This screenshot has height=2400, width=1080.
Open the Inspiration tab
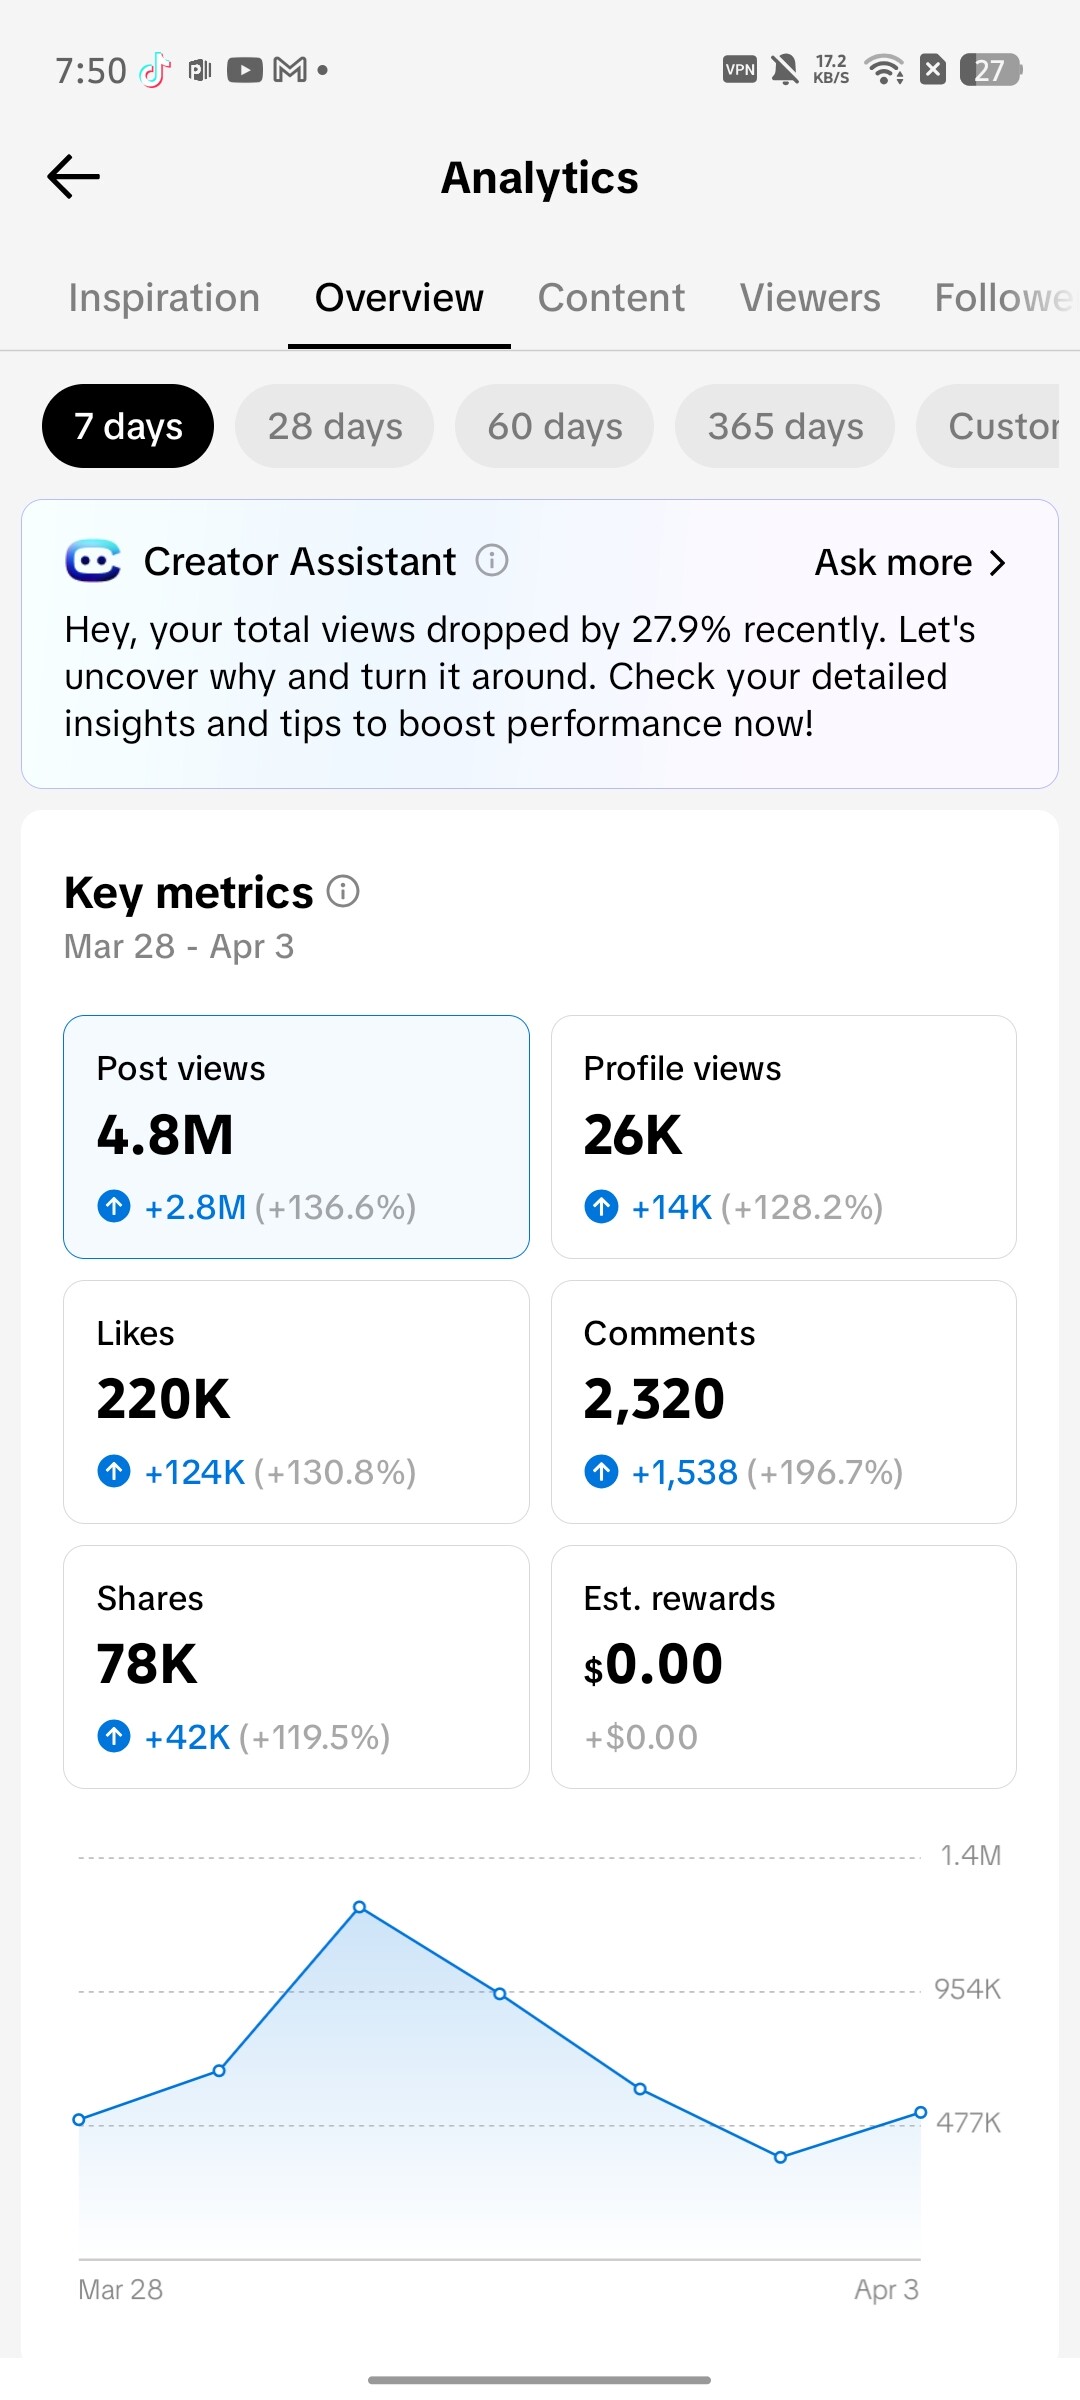(164, 298)
